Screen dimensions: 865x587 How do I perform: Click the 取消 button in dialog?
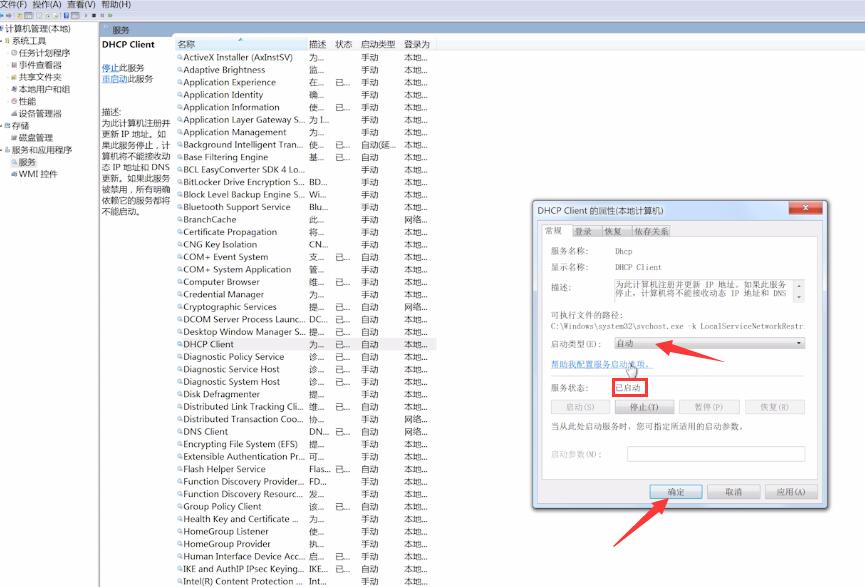pos(734,492)
